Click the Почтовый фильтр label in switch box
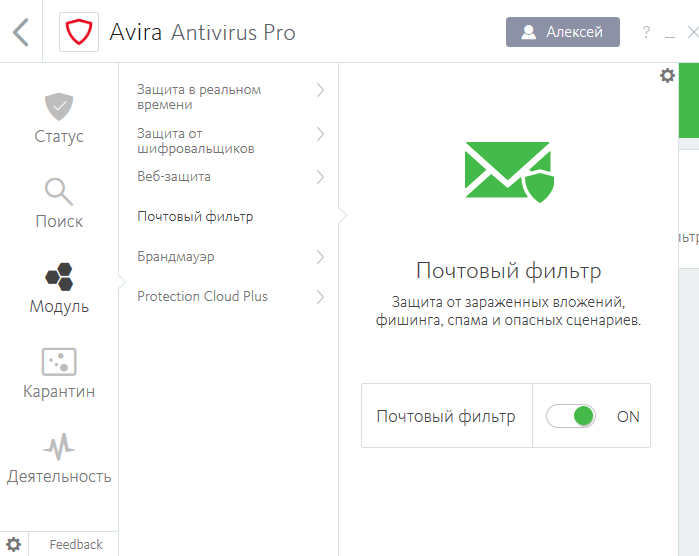 446,416
